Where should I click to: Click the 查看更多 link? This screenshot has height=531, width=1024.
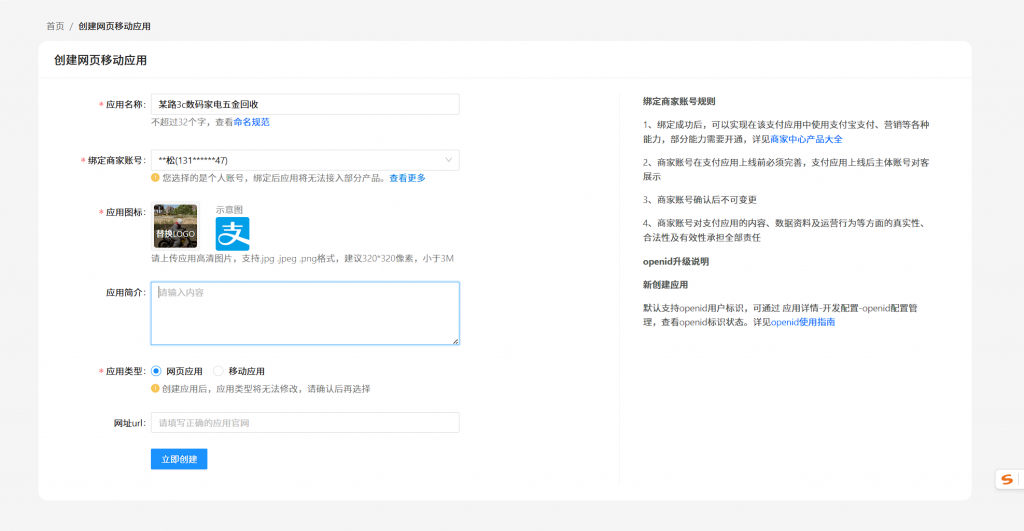click(x=407, y=178)
